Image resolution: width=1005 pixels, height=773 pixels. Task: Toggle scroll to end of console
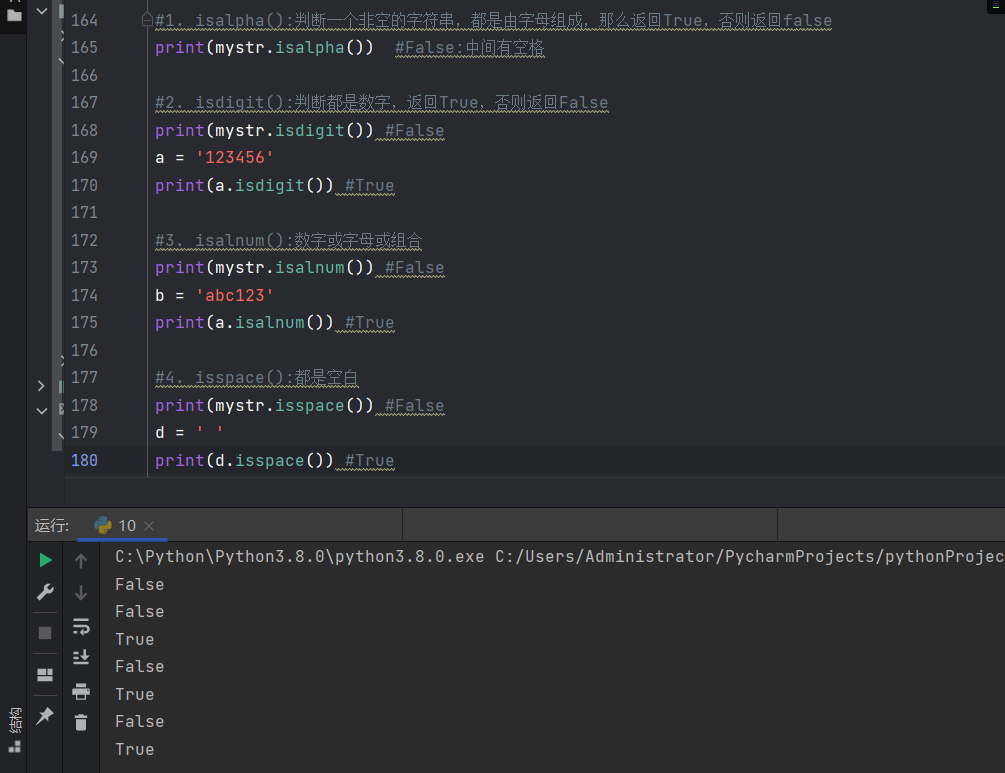(81, 658)
